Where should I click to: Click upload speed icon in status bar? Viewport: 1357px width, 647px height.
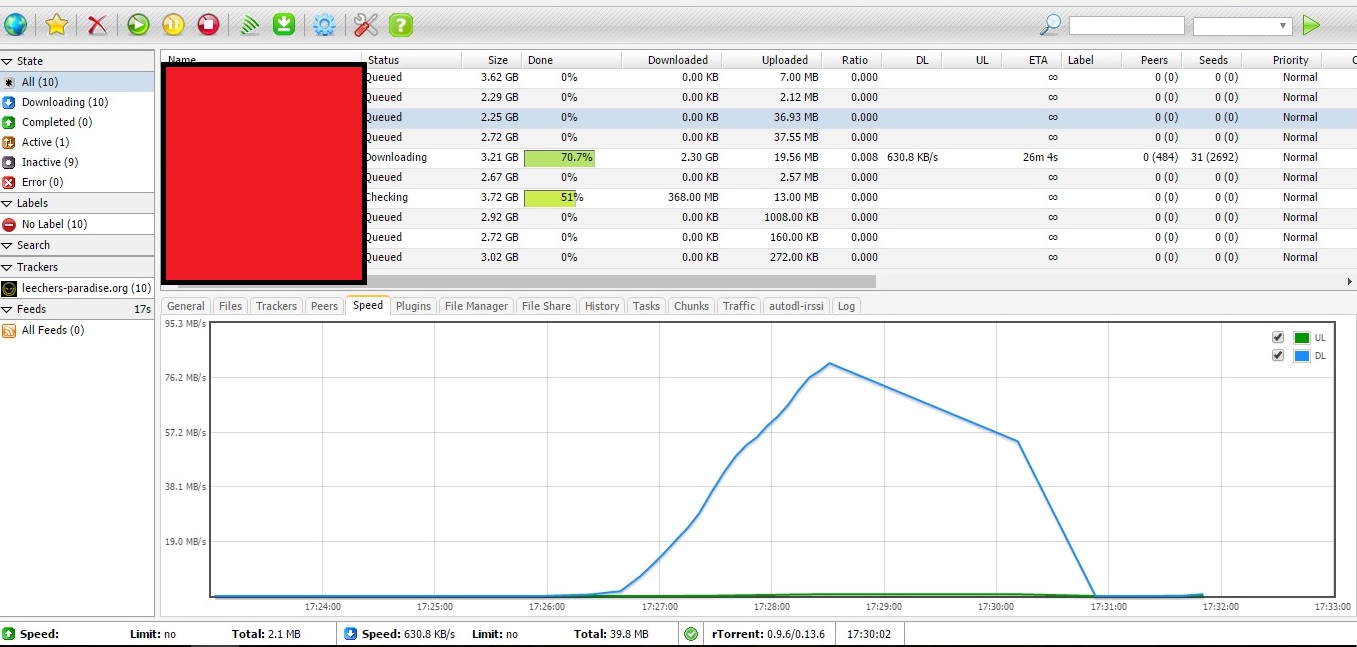[9, 634]
